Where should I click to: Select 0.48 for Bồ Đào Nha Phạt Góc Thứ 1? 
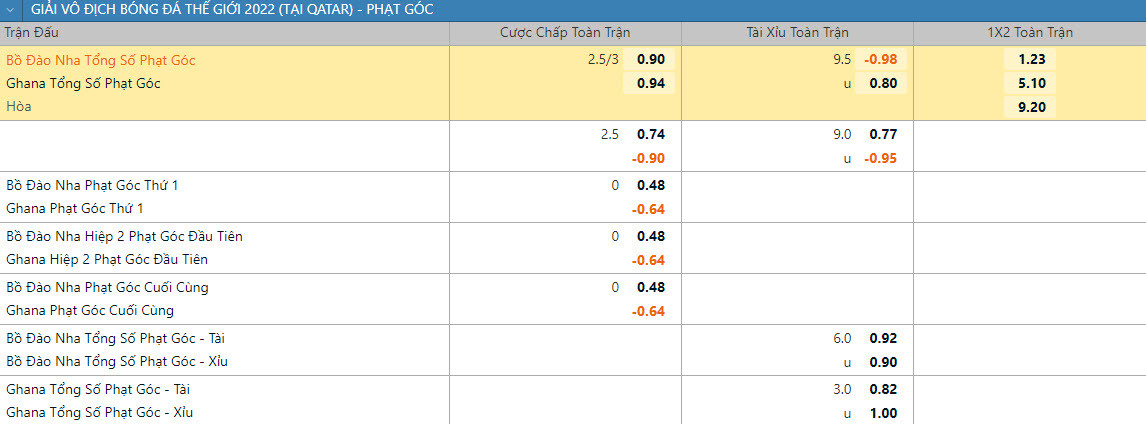pyautogui.click(x=651, y=185)
